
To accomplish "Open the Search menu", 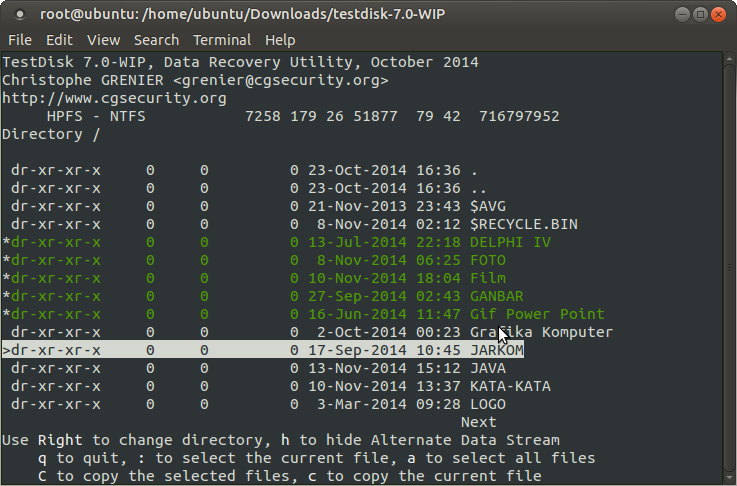I will 156,40.
